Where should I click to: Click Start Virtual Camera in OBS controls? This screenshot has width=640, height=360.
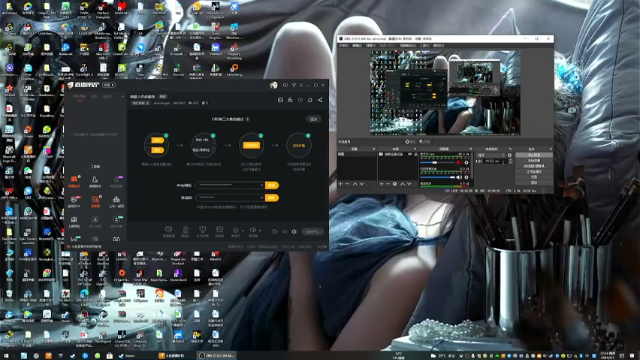click(534, 166)
